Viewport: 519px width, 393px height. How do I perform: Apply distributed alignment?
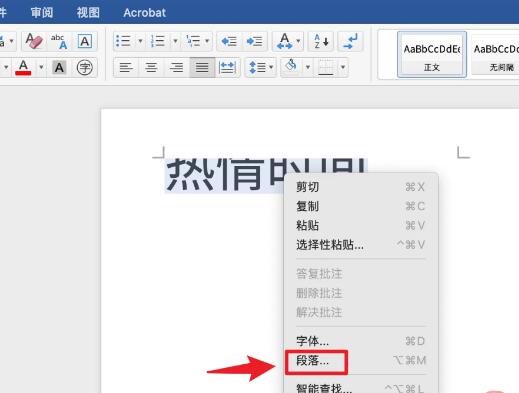point(228,68)
